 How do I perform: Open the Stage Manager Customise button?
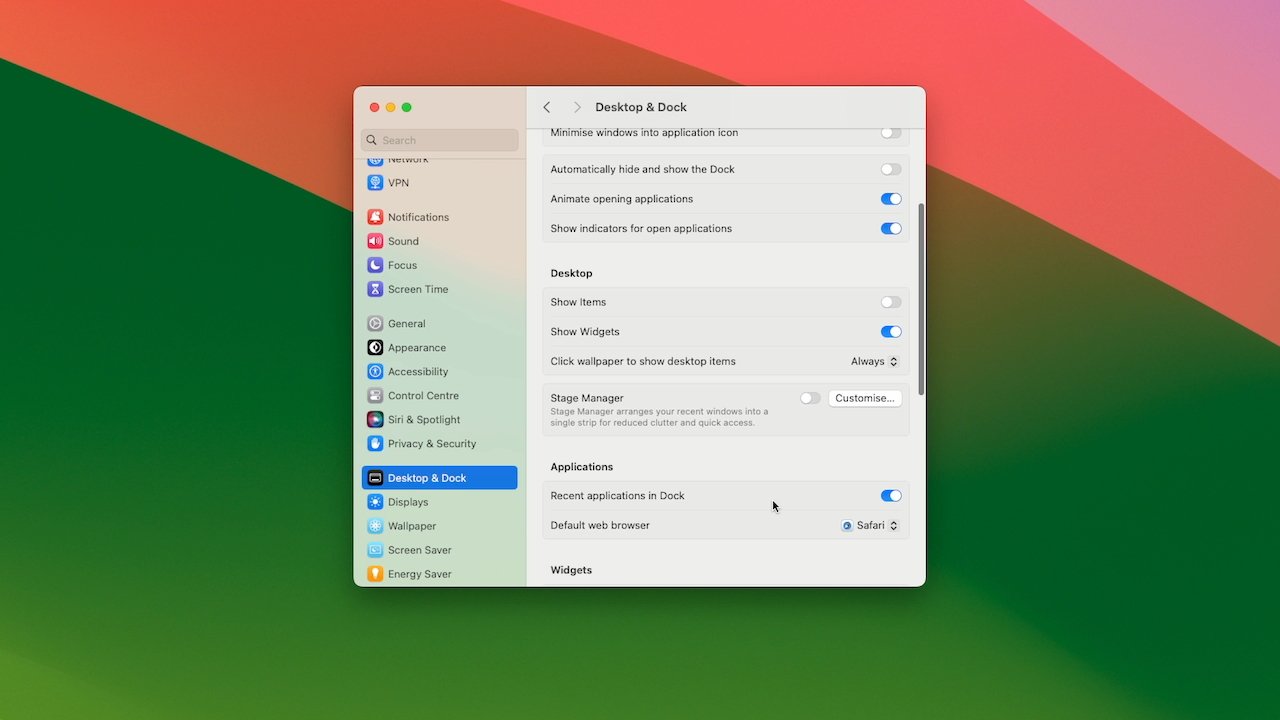pos(865,398)
